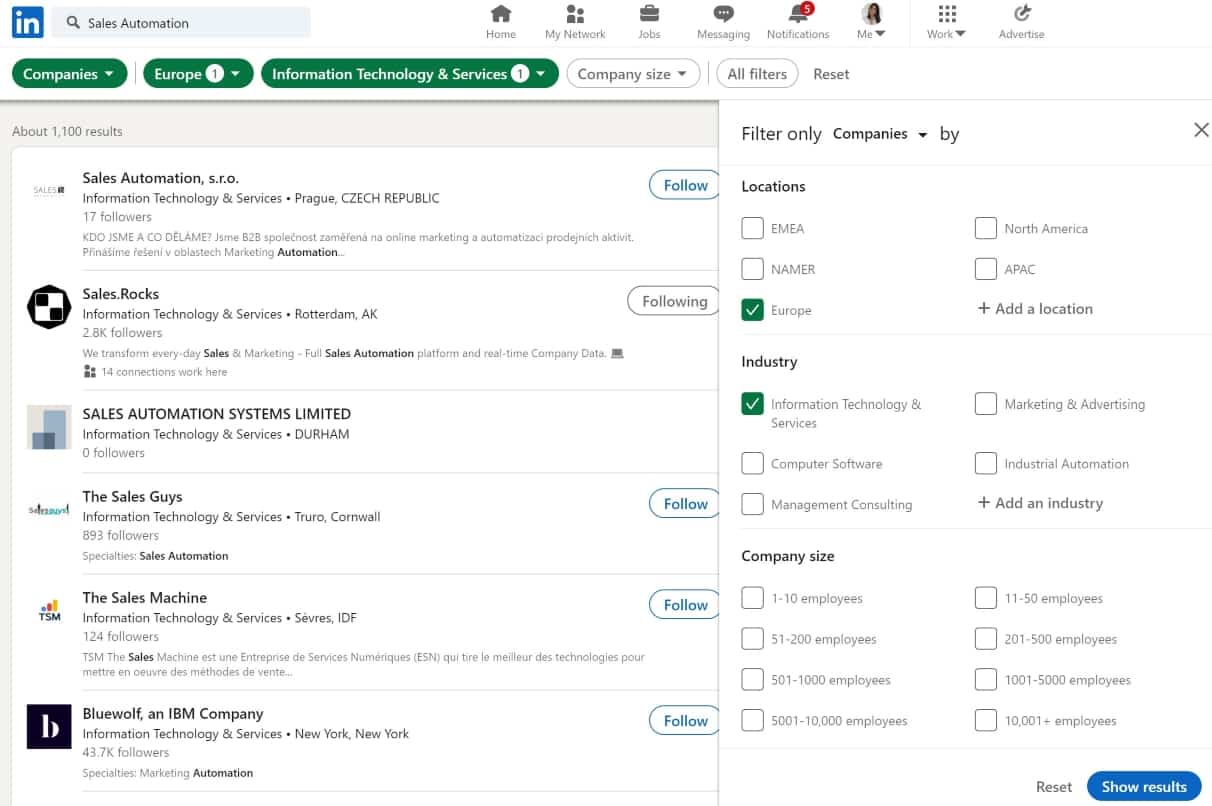
Task: Click the LinkedIn logo icon
Action: 27,23
